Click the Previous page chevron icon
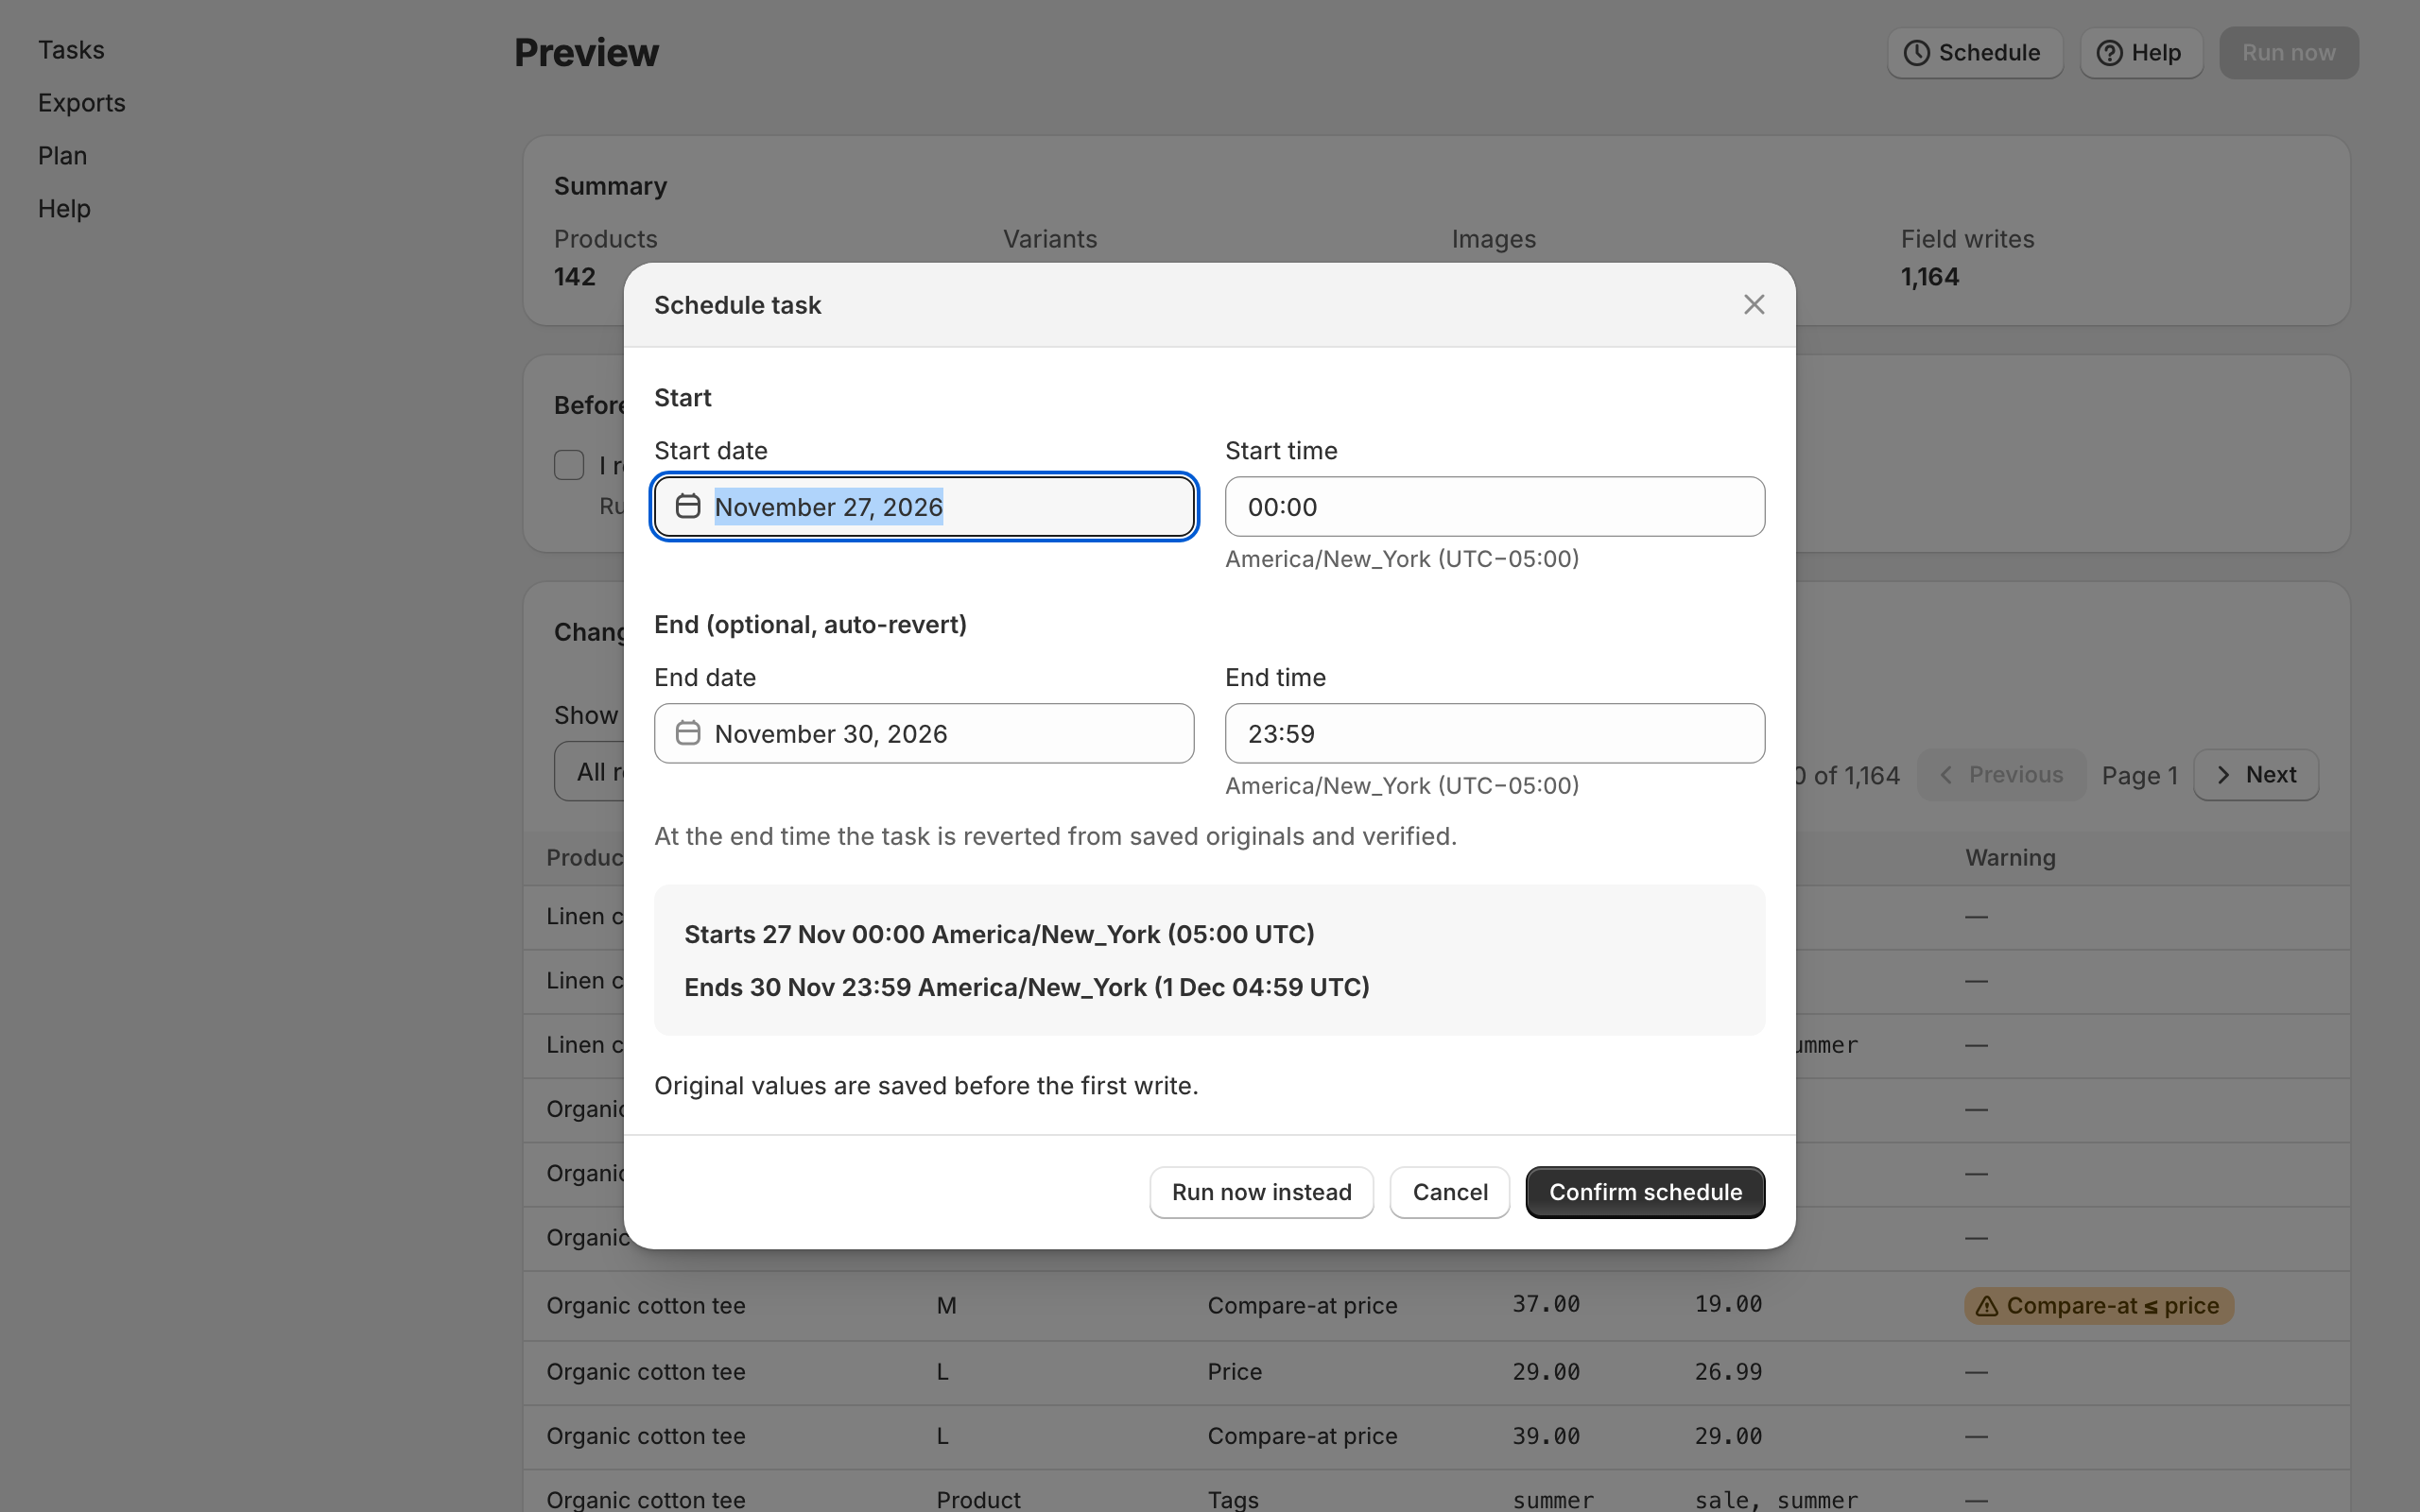This screenshot has width=2420, height=1512. (x=1946, y=775)
